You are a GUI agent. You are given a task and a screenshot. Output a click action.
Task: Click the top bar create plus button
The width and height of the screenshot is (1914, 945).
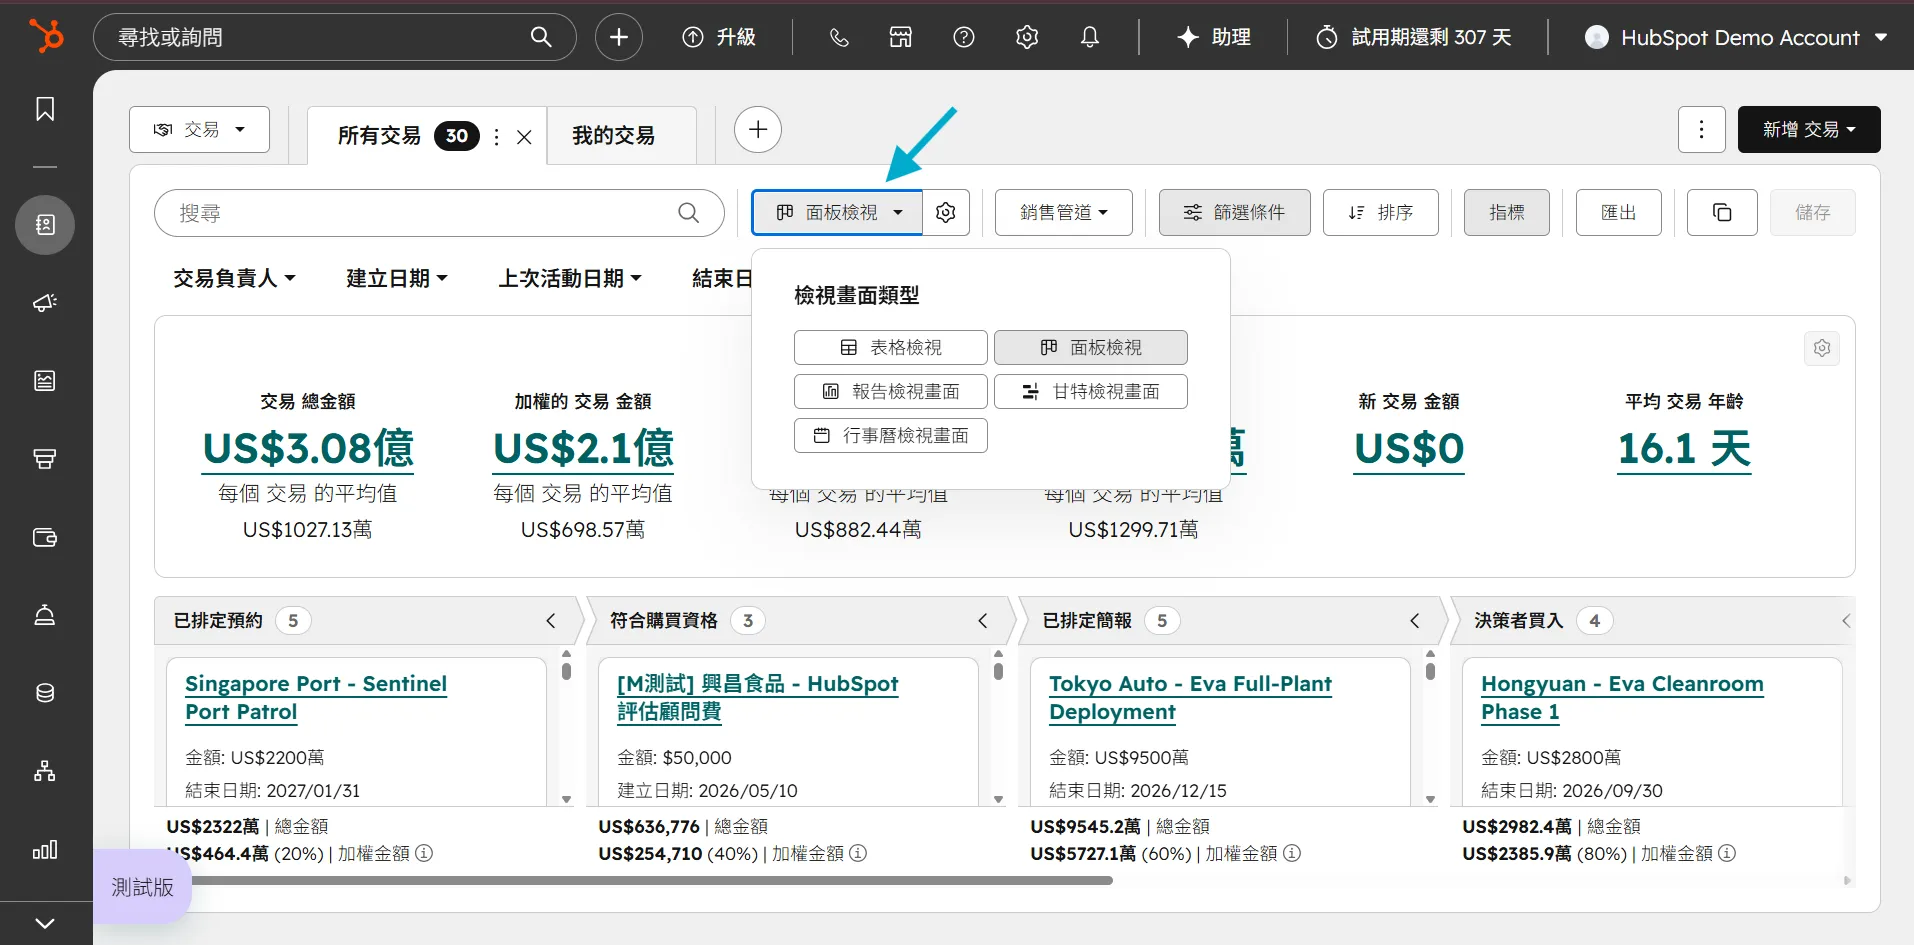pyautogui.click(x=619, y=37)
